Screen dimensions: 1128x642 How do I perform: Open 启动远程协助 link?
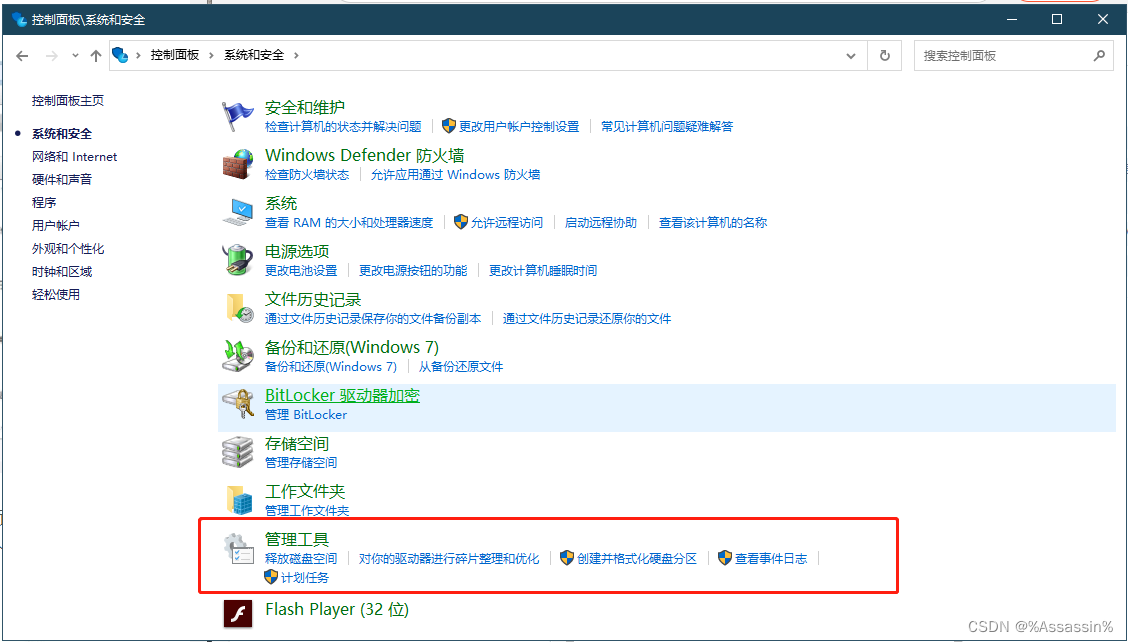tap(601, 223)
